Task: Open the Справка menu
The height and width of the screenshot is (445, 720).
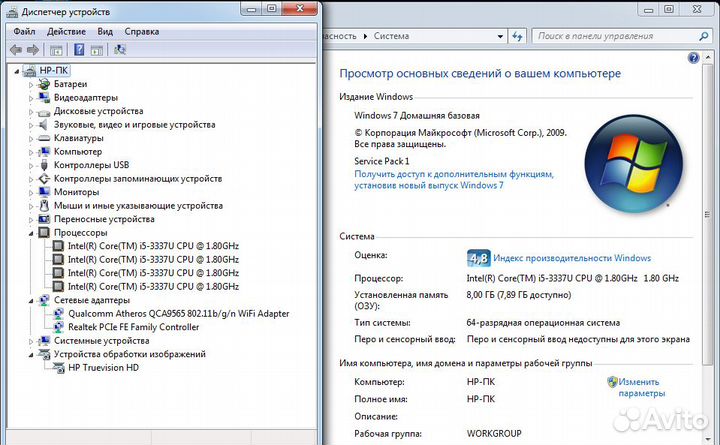Action: (x=142, y=32)
